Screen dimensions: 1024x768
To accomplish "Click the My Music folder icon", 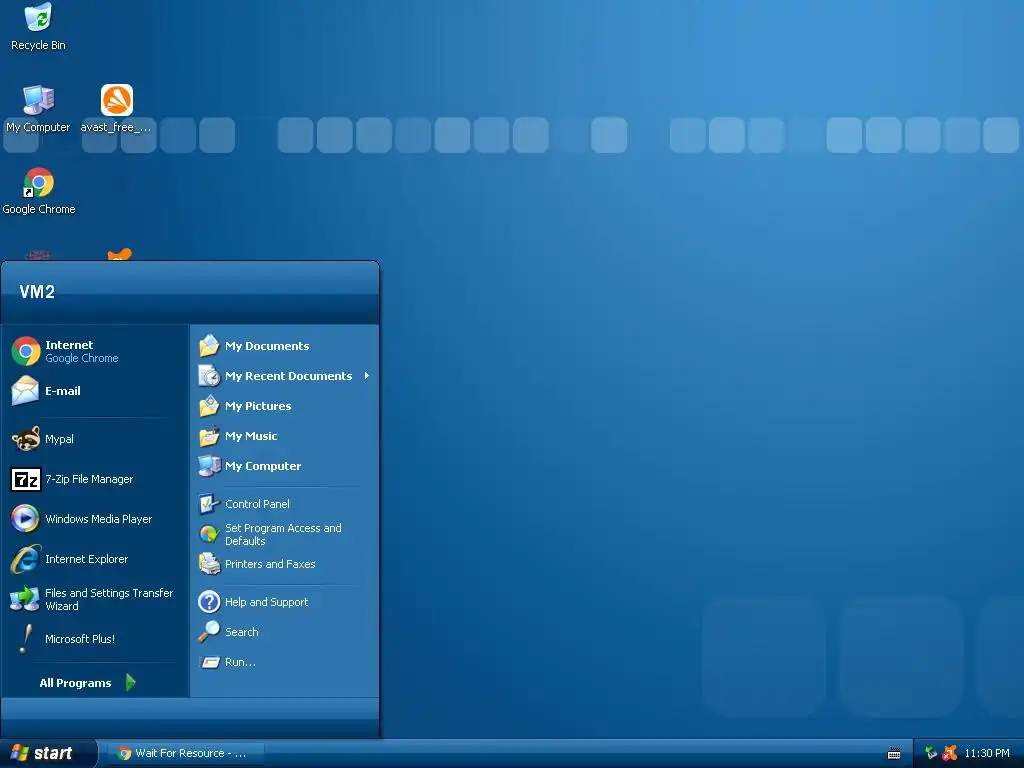I will pyautogui.click(x=209, y=436).
